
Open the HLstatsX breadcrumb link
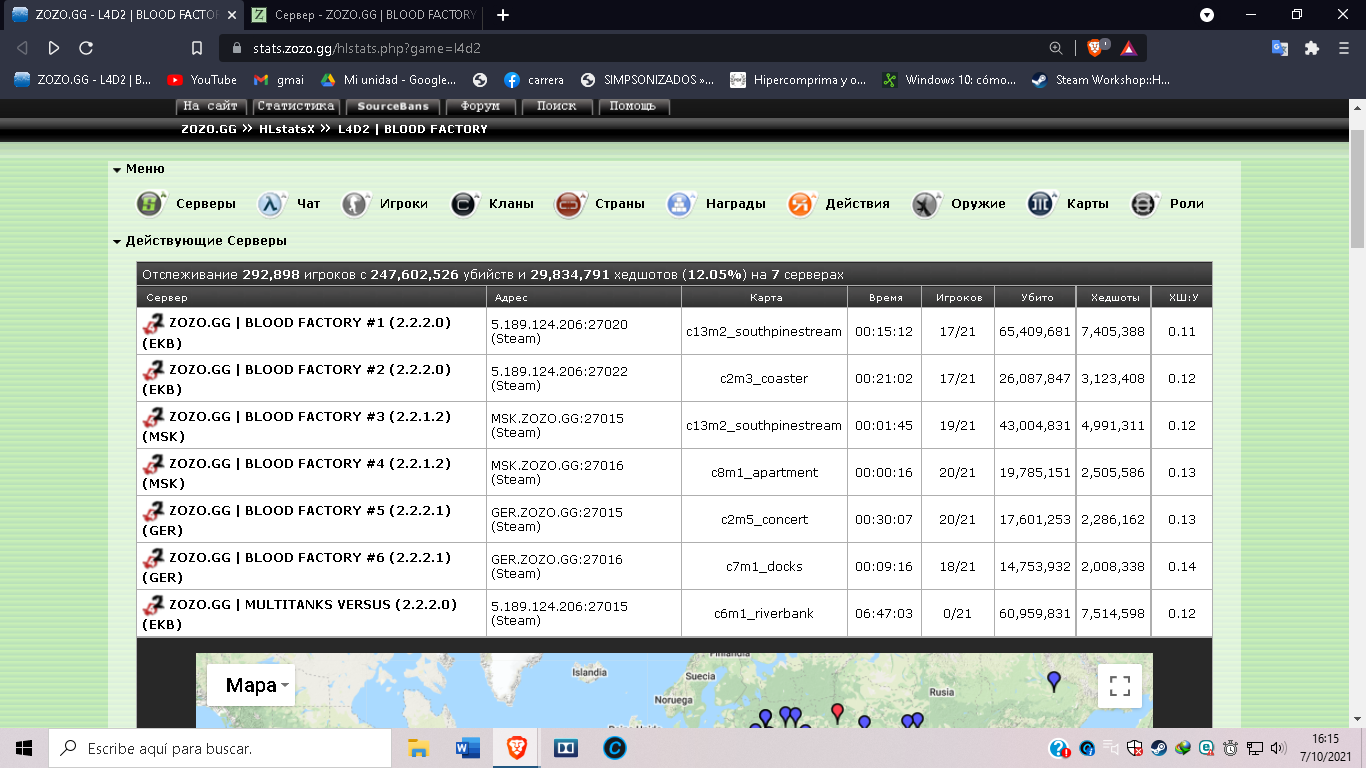287,129
